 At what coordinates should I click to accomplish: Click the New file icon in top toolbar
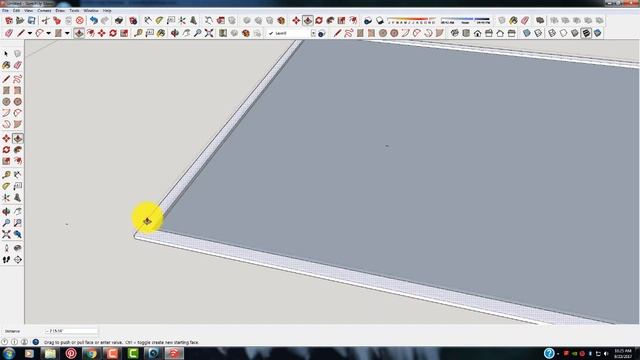[x=9, y=20]
